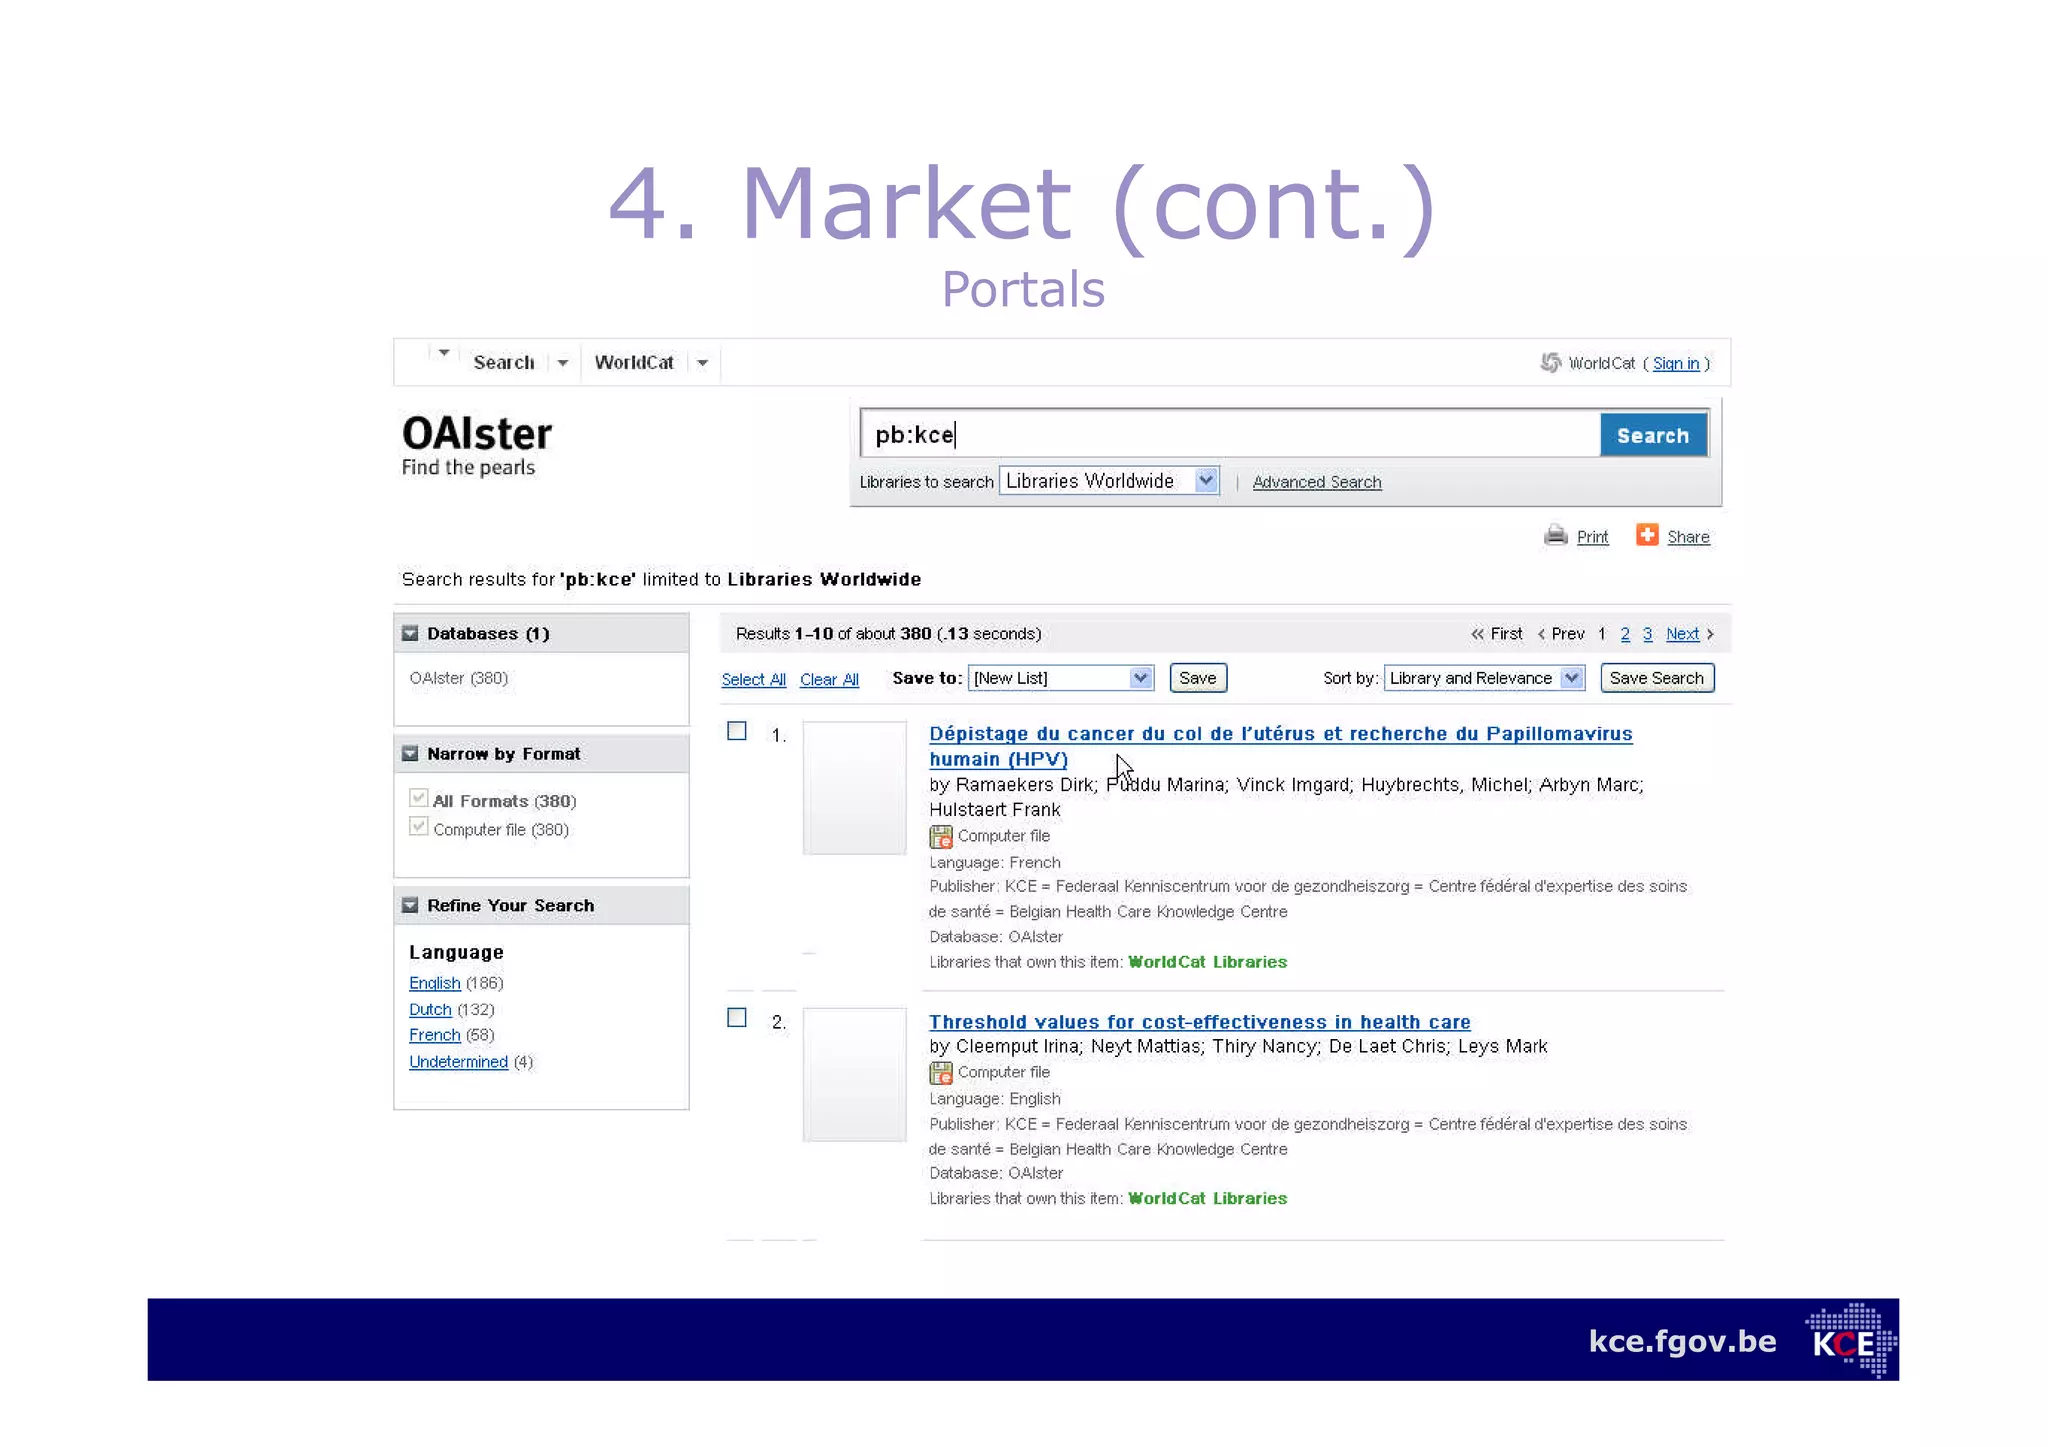Tick the checkbox for result 1

pyautogui.click(x=737, y=731)
